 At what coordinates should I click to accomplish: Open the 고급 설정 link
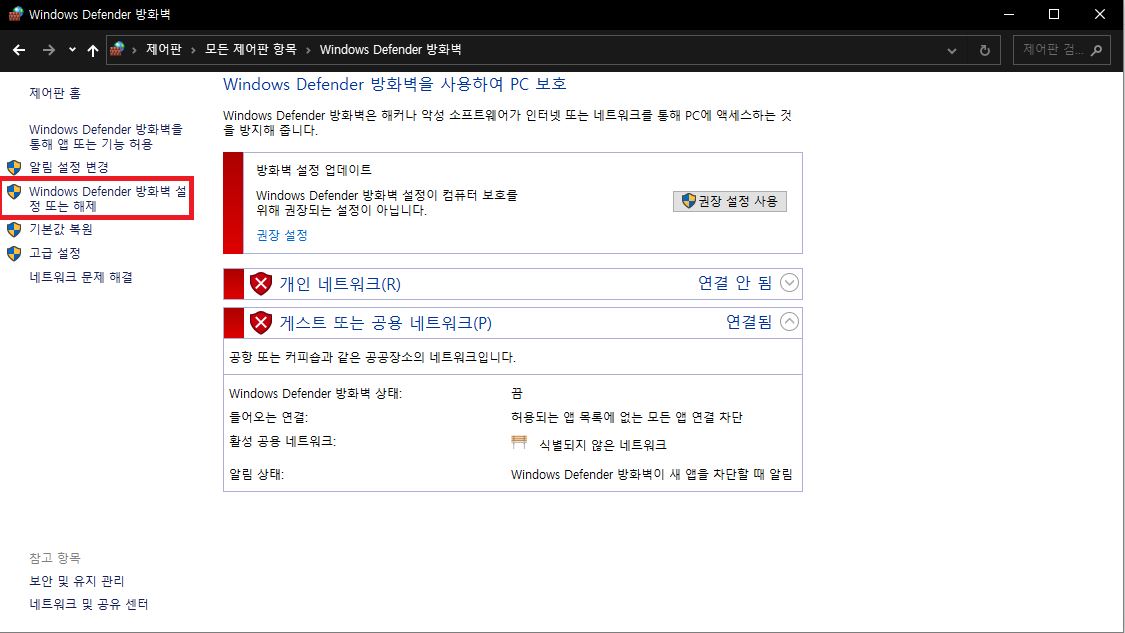click(55, 253)
